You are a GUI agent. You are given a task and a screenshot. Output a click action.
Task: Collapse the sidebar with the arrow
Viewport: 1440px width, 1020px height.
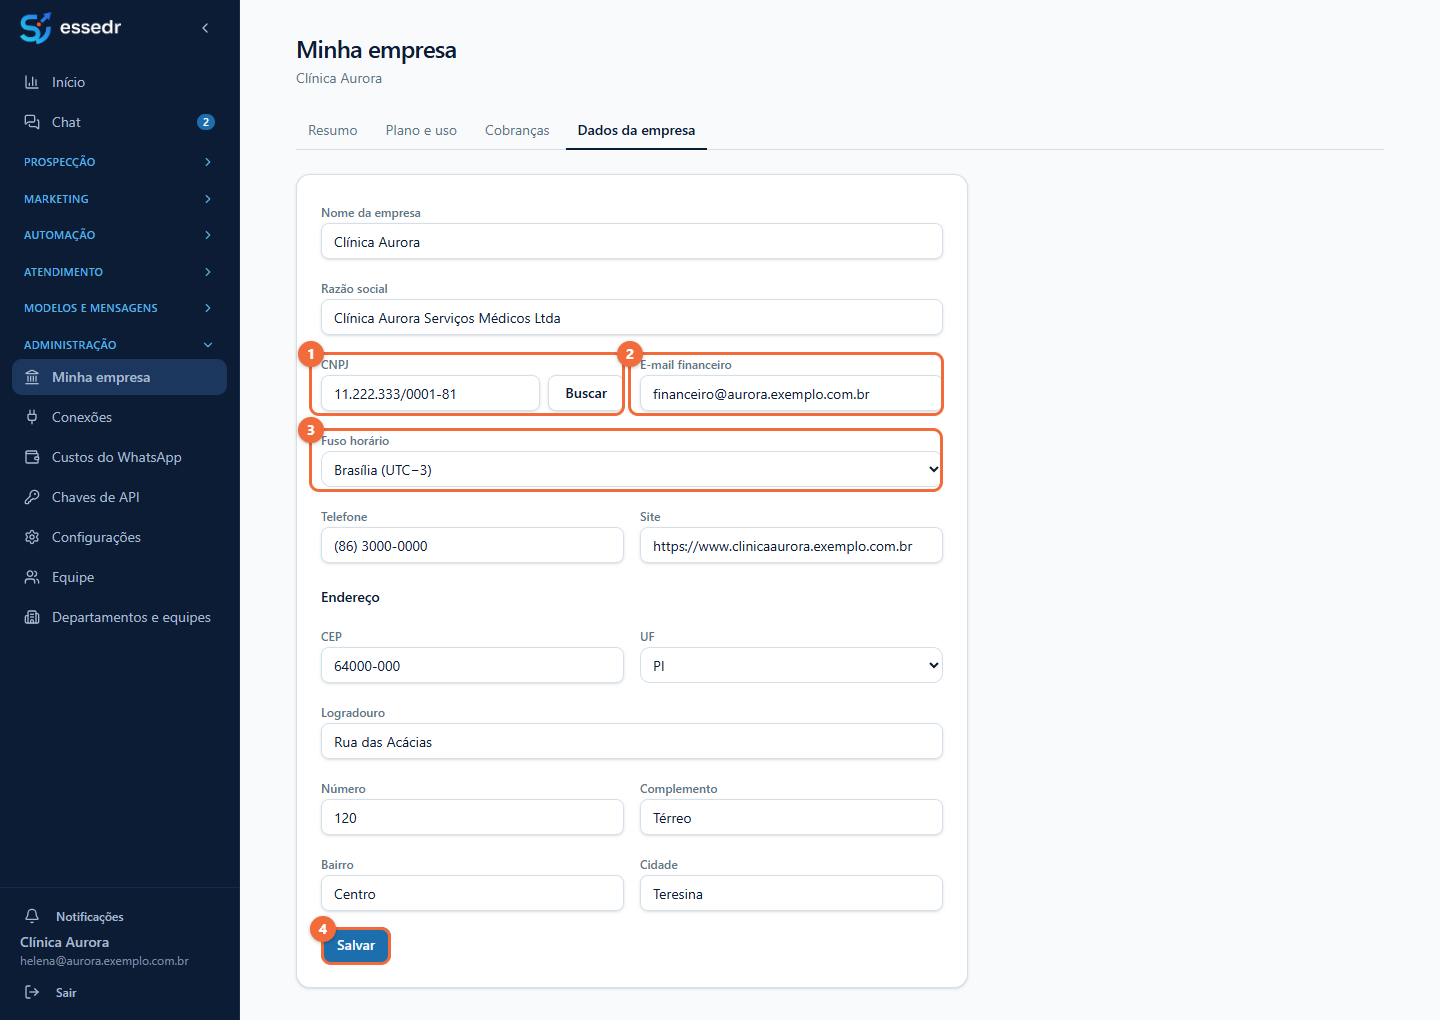point(205,28)
